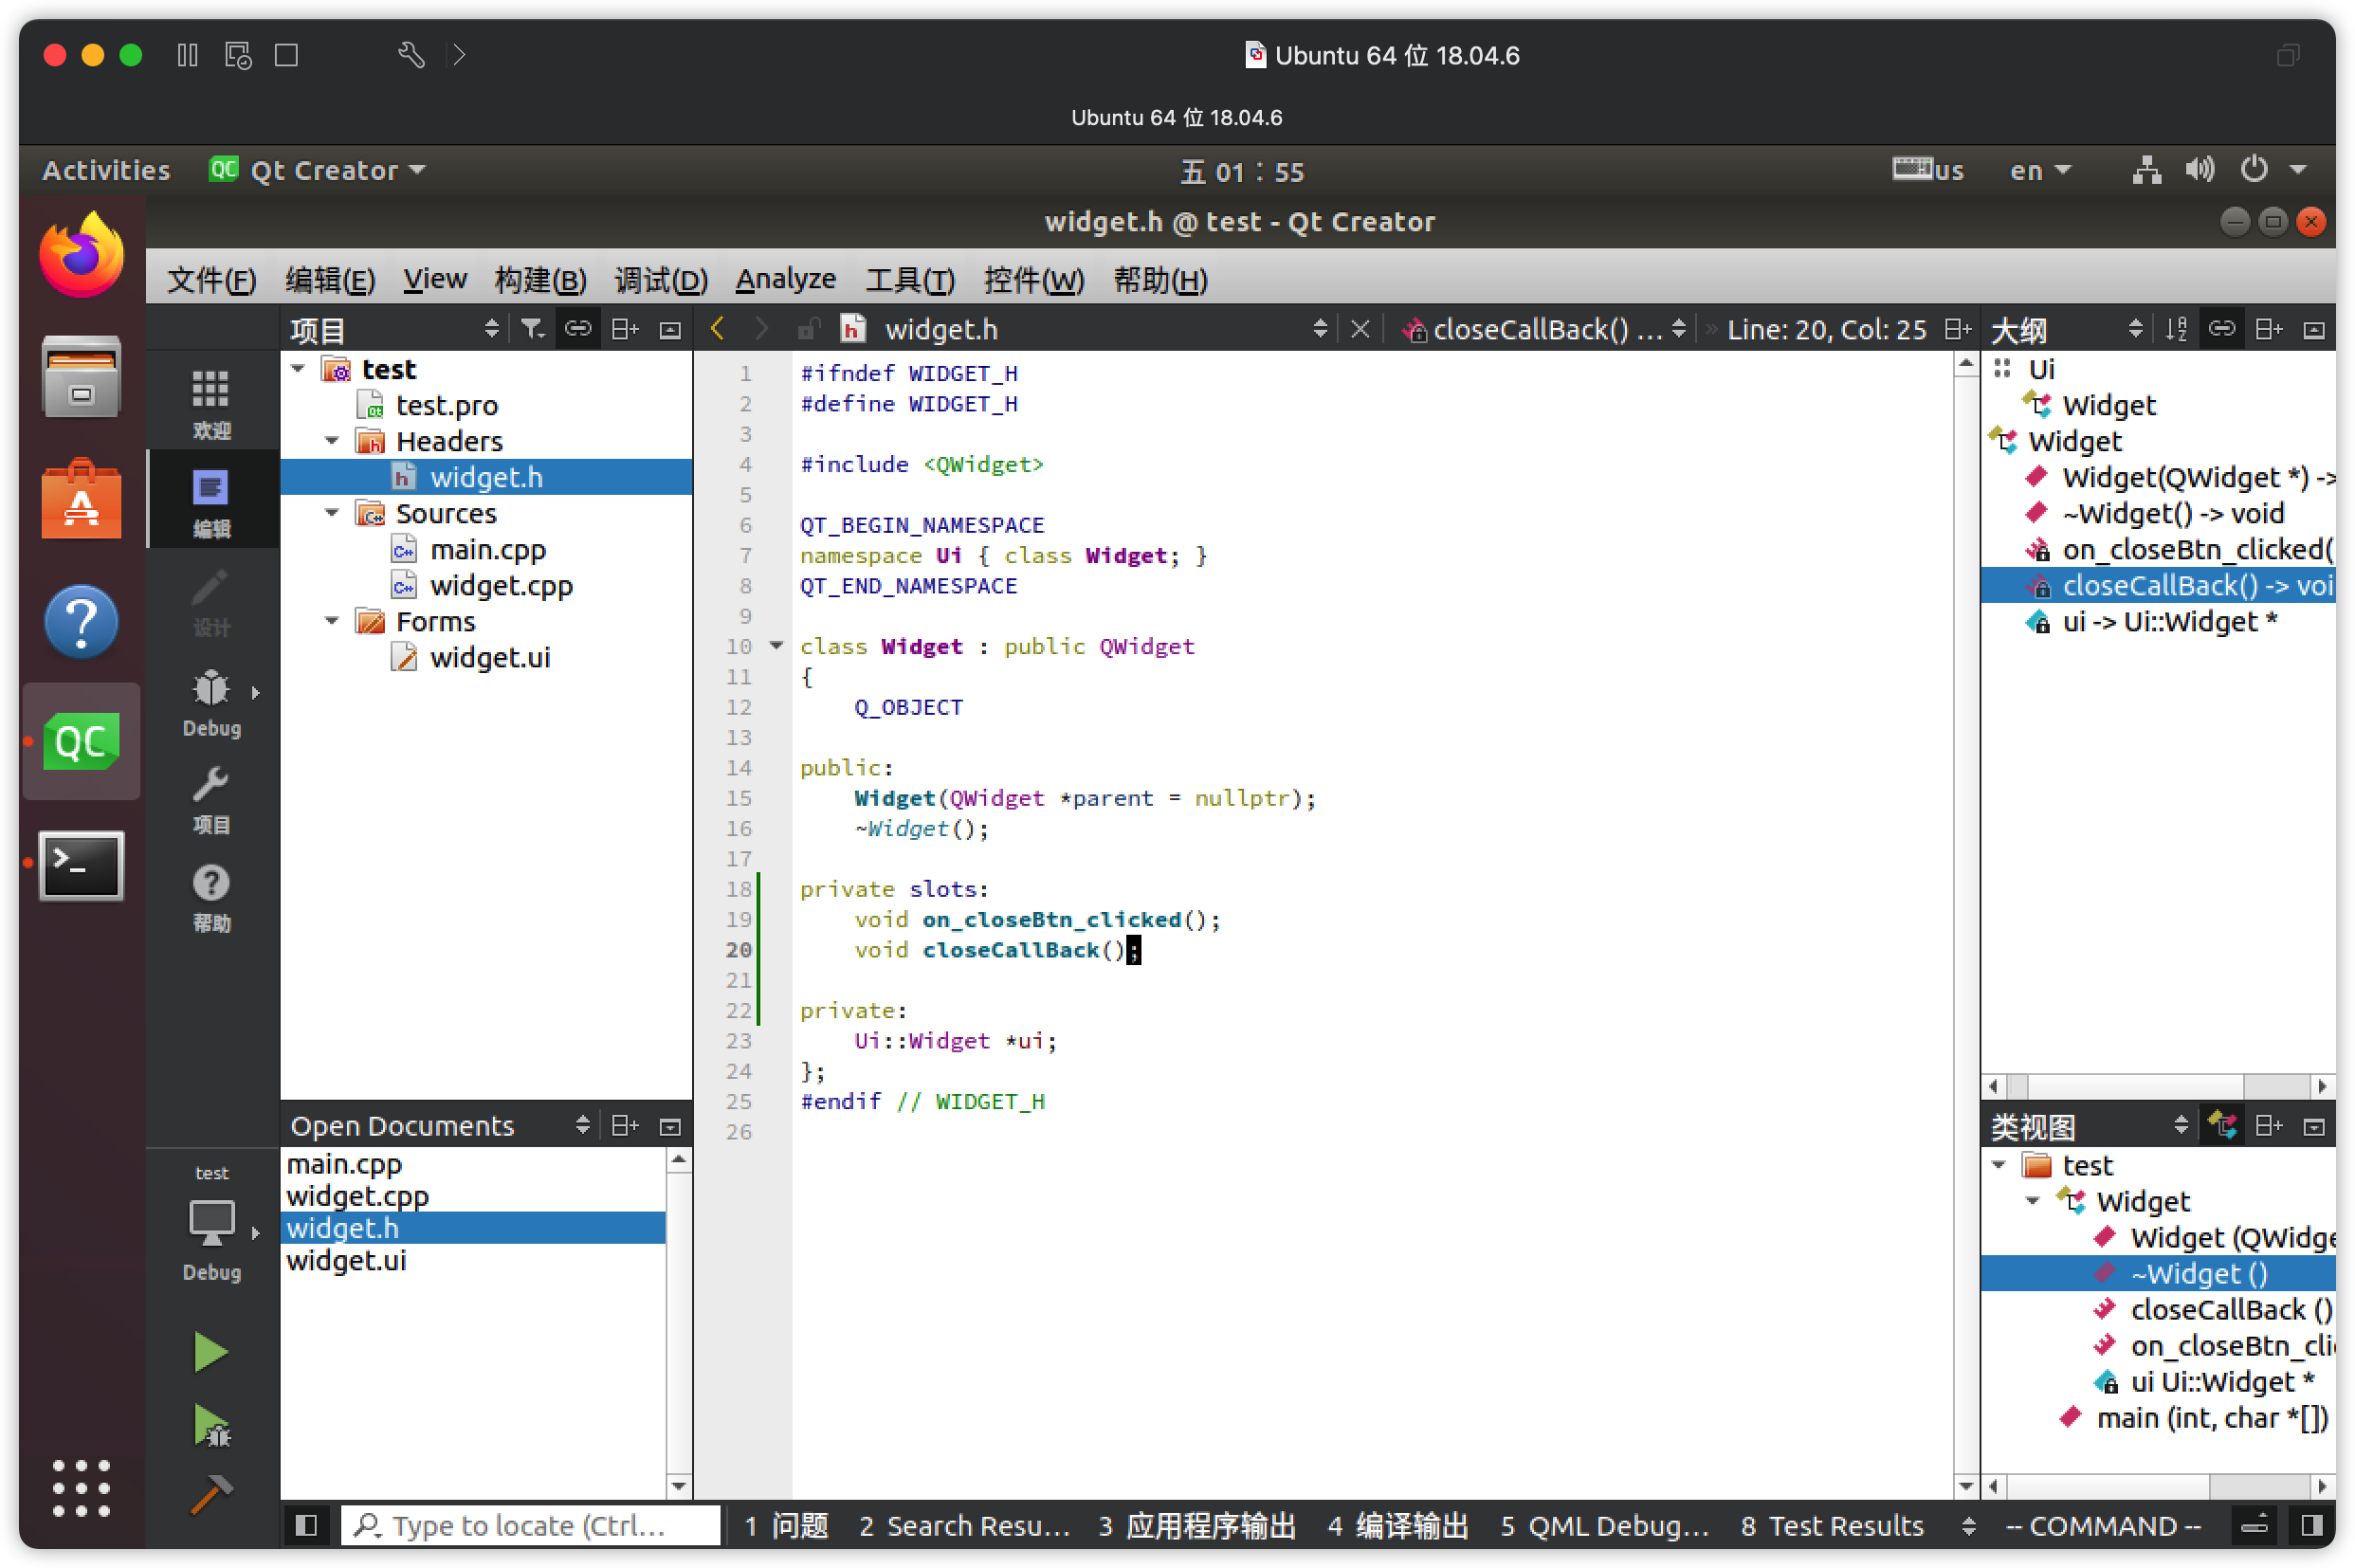Toggle left sidebar visibility

[306, 1525]
